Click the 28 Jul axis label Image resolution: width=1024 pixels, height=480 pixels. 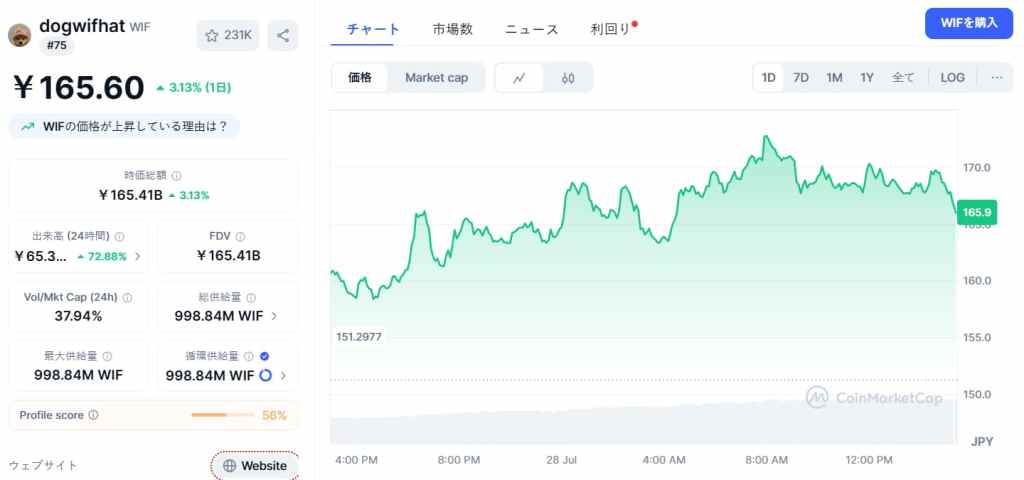561,460
